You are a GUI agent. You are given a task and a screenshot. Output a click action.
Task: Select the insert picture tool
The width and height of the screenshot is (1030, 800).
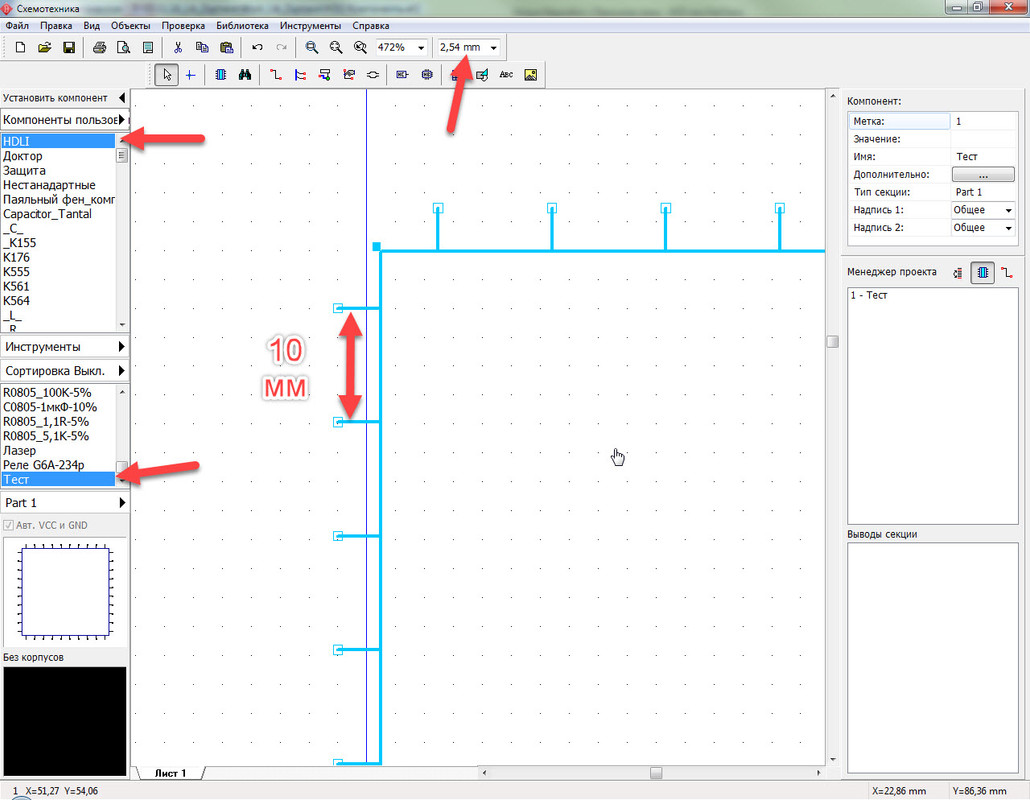[531, 75]
